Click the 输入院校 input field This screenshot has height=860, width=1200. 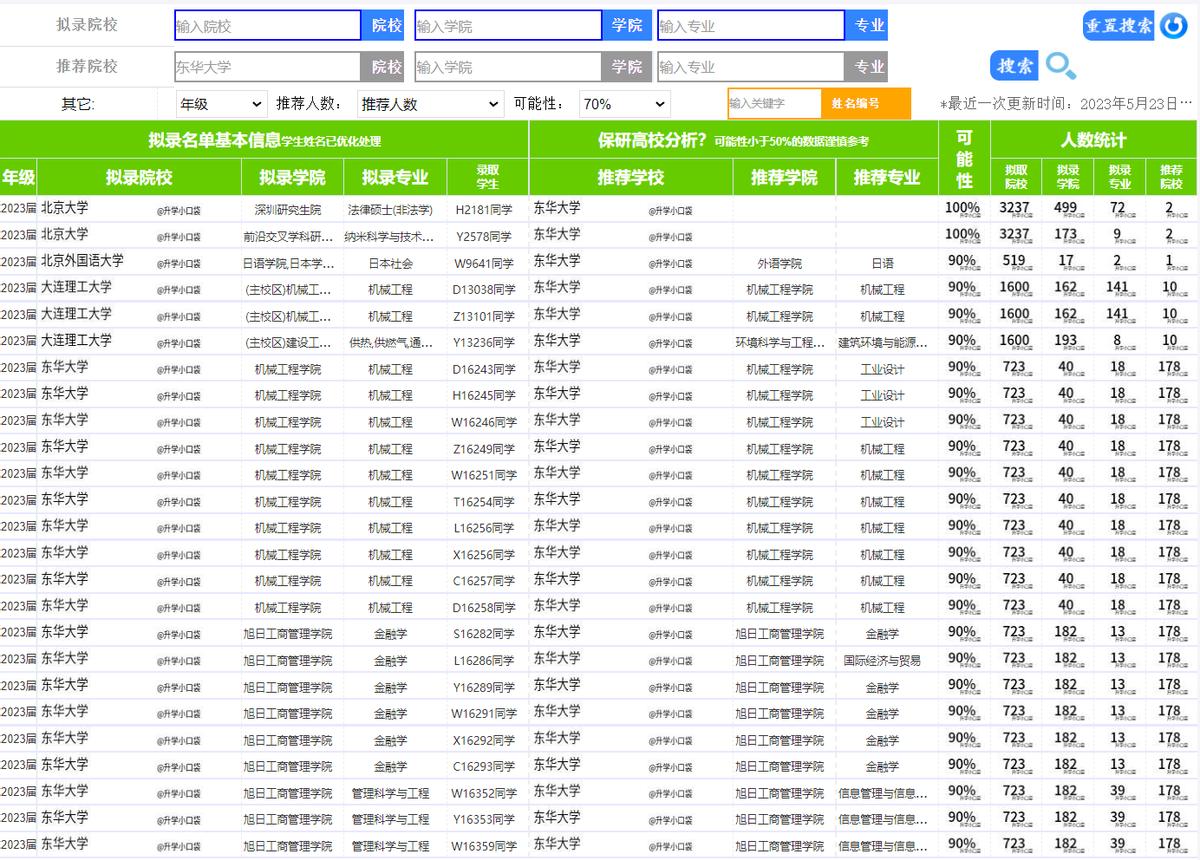pos(265,24)
